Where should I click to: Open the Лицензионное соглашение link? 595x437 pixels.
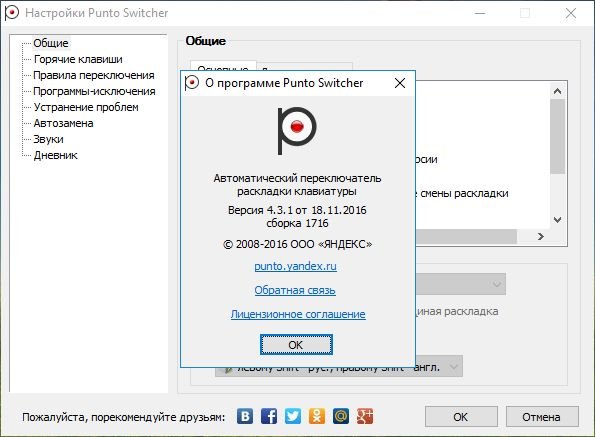[298, 314]
